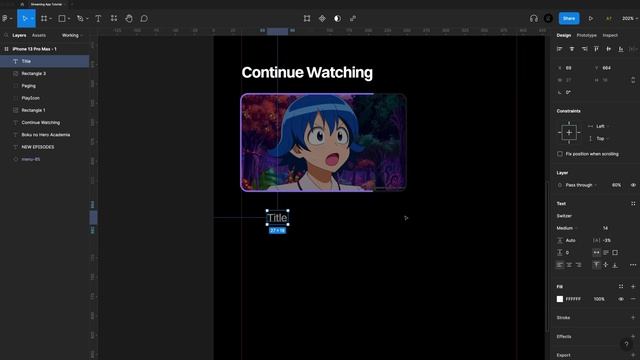Click the Create component icon
Image resolution: width=640 pixels, height=360 pixels.
(322, 18)
